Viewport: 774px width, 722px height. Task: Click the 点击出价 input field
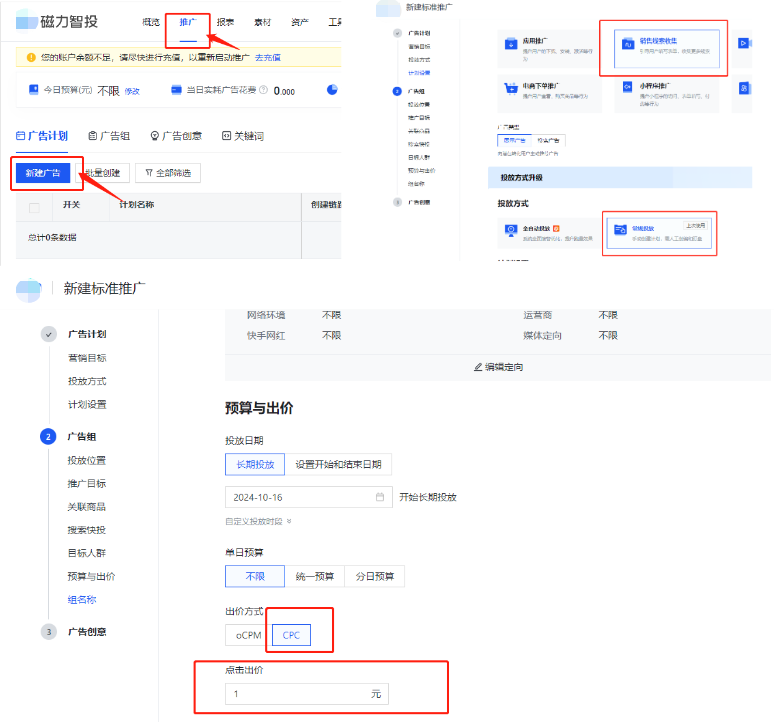tap(307, 694)
